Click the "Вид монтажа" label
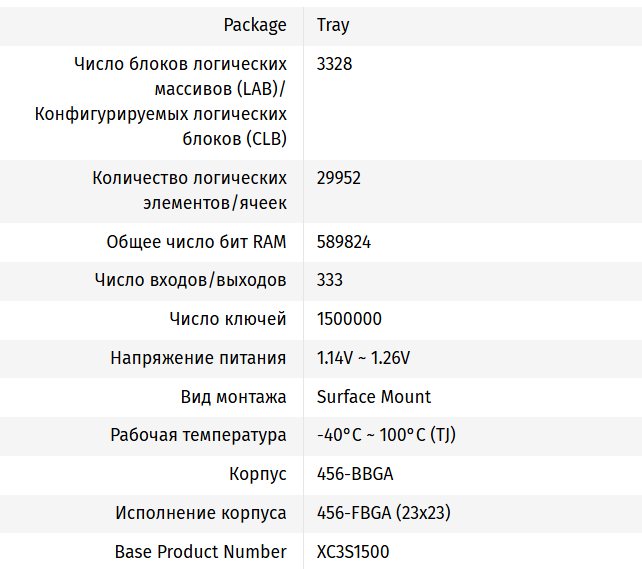 [233, 397]
